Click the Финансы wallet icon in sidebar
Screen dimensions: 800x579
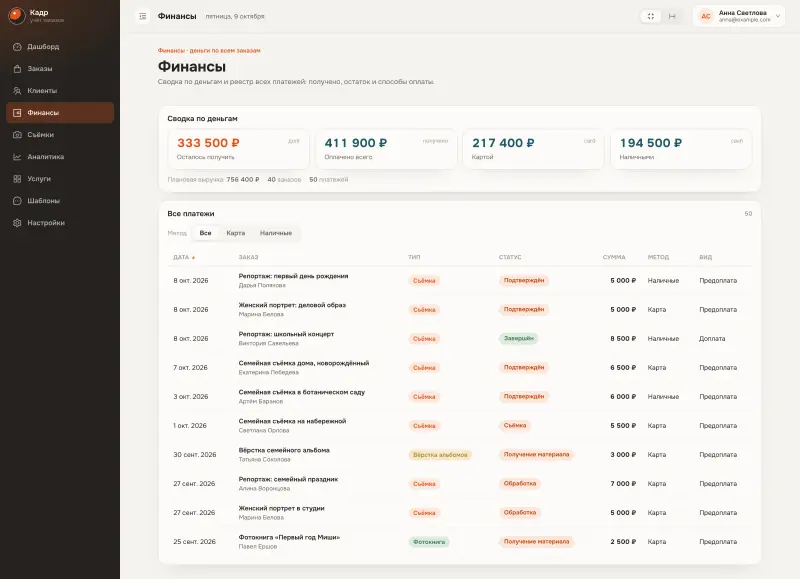coord(17,113)
